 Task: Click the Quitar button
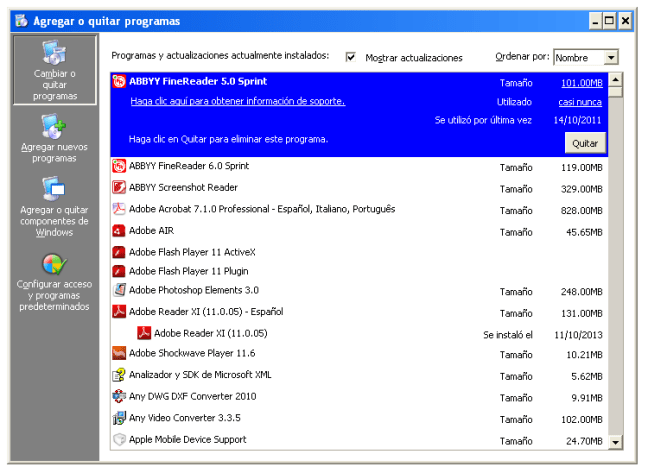[585, 143]
